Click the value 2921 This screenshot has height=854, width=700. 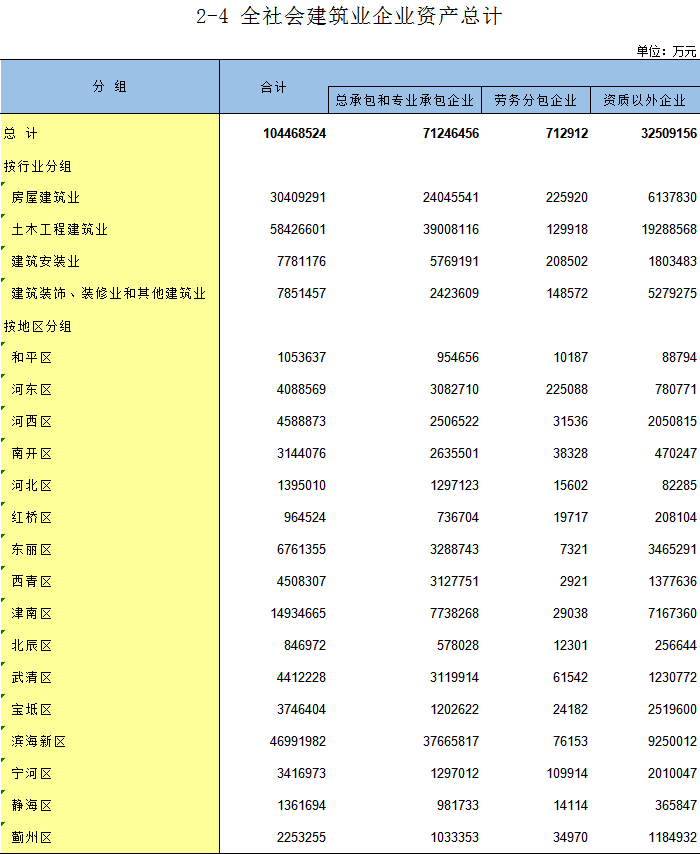(x=574, y=582)
